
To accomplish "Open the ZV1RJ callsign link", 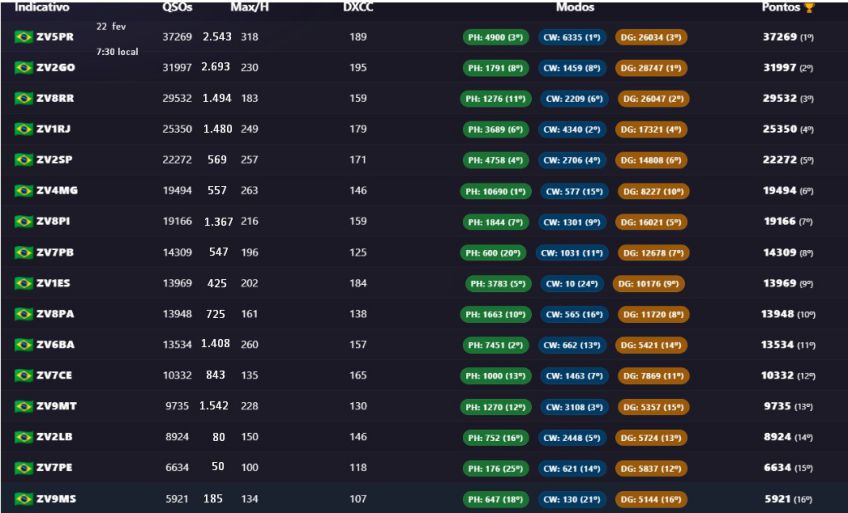I will tap(55, 130).
